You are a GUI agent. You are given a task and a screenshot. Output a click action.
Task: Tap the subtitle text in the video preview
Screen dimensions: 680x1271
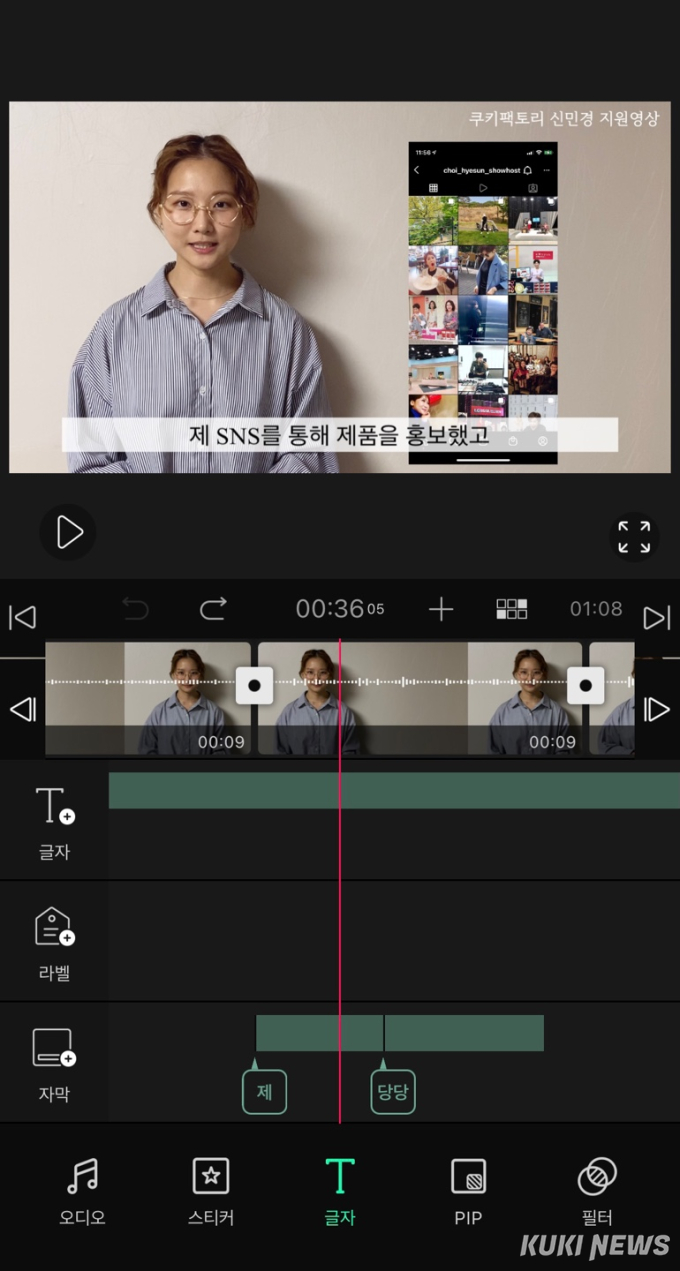point(340,435)
